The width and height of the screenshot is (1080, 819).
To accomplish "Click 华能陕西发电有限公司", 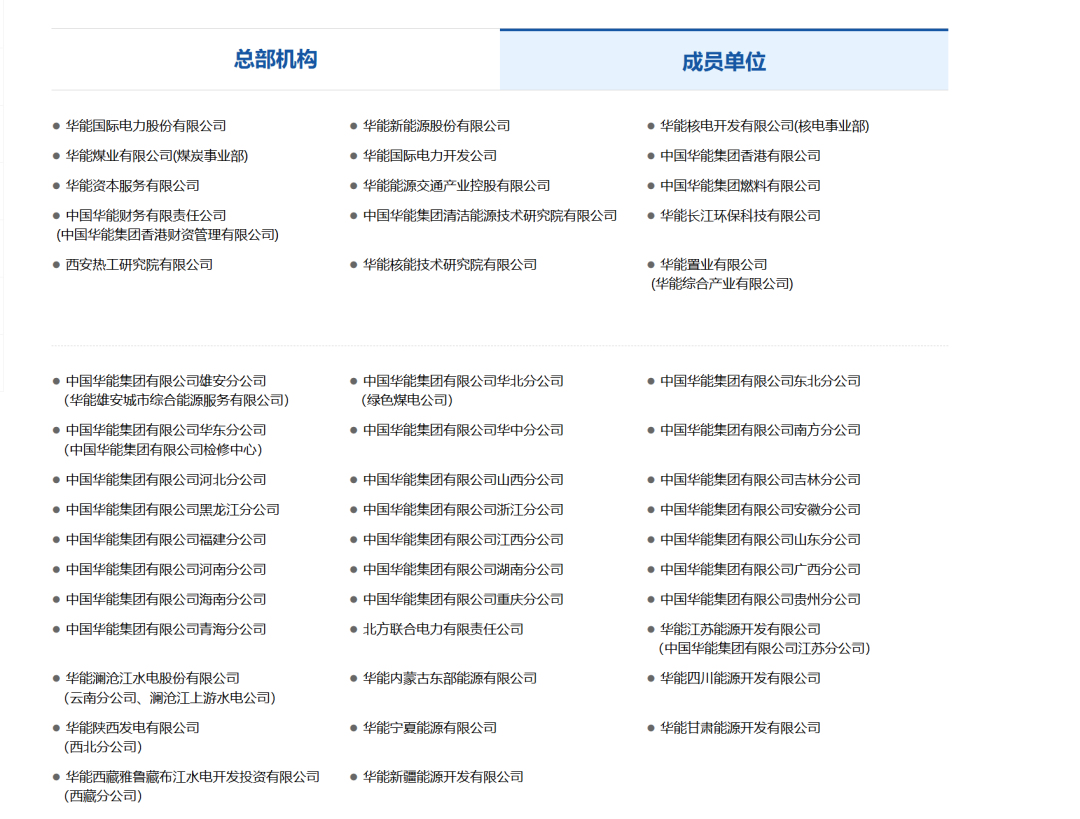I will [x=132, y=727].
